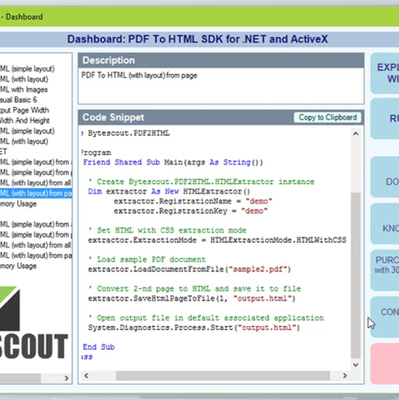Select the "sual Basic 6" list entry
Viewport: 399px width, 400px height.
coord(18,100)
